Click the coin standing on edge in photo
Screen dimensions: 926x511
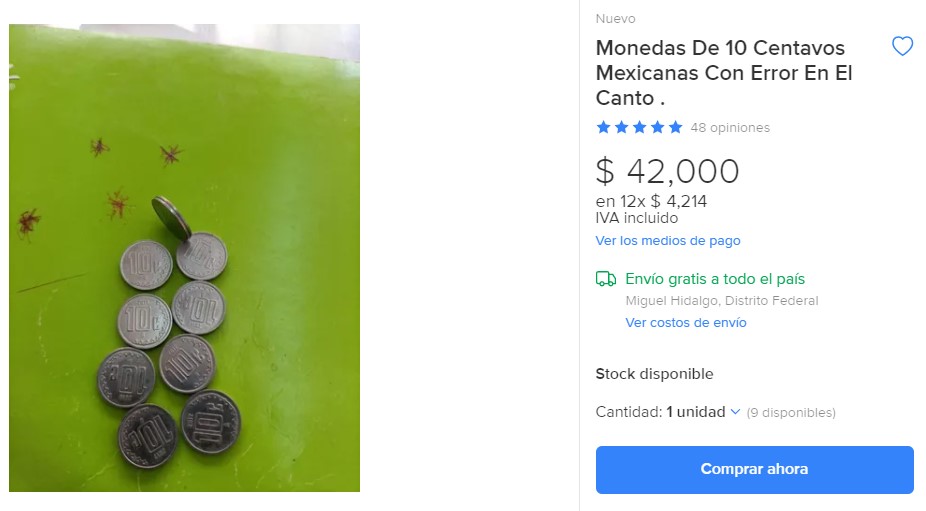(x=171, y=218)
